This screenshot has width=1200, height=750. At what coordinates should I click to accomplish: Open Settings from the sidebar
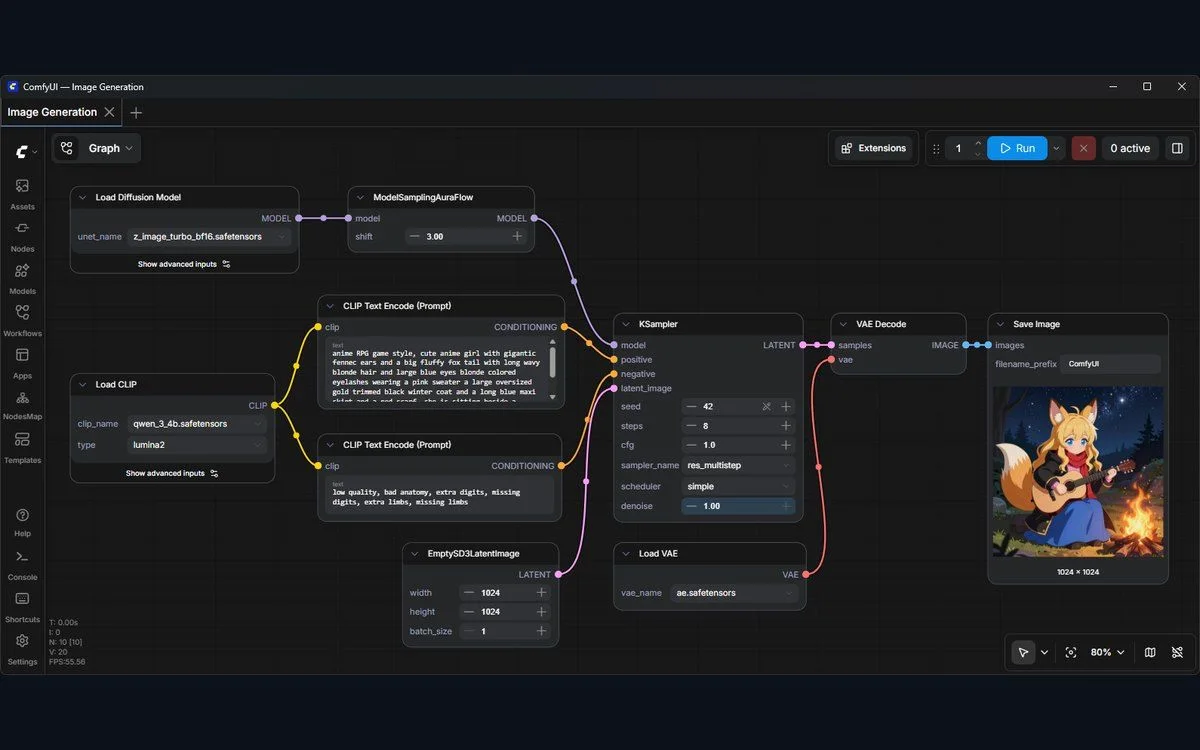[22, 648]
